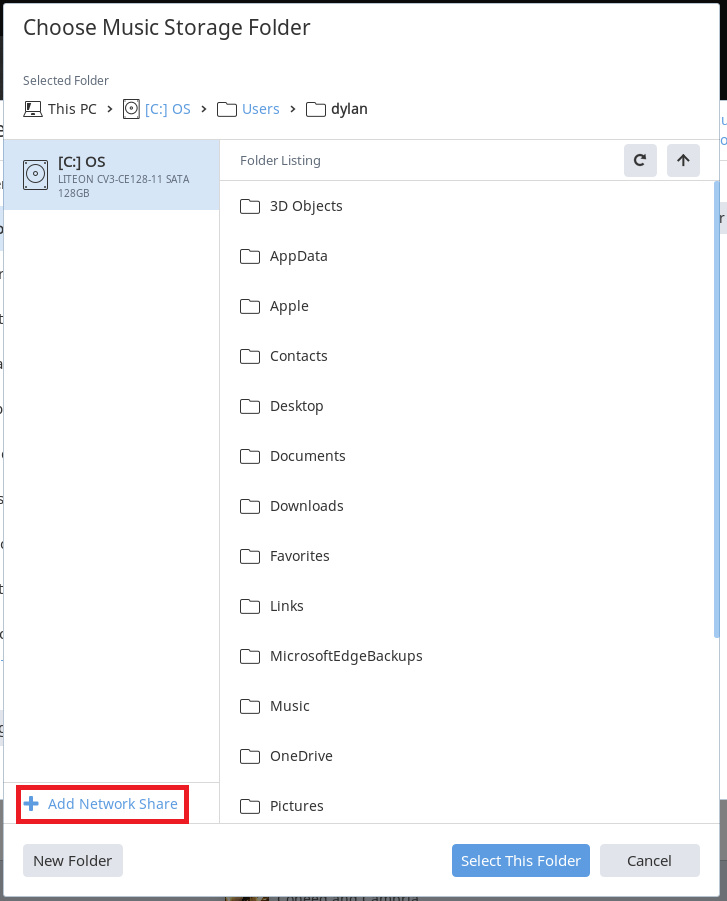The image size is (727, 901).
Task: Select the [C:] OS drive in sidebar
Action: point(111,175)
